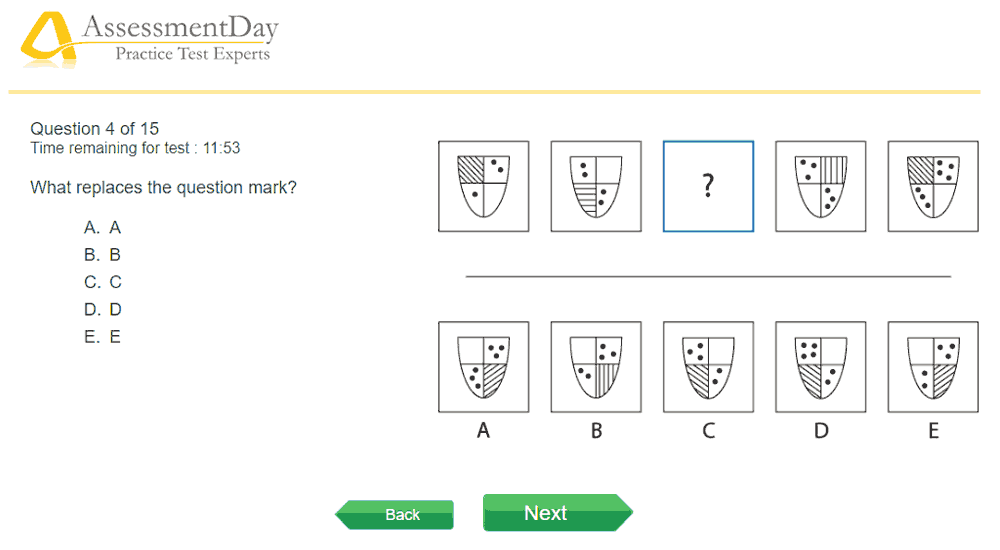This screenshot has height=550, width=1000.
Task: Select answer shield image labeled B
Action: pos(596,367)
